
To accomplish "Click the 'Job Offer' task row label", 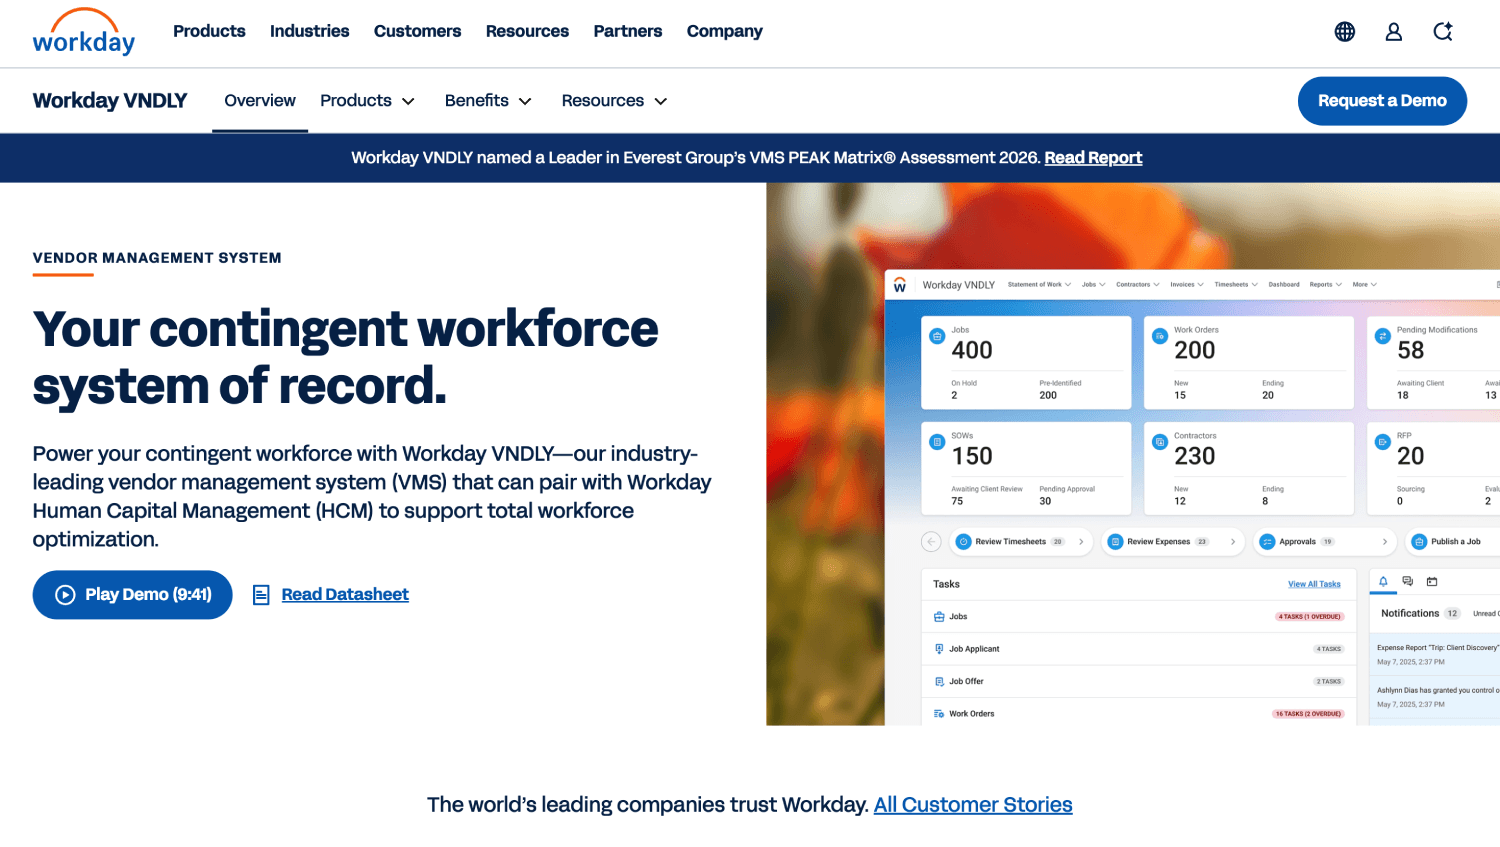I will tap(966, 682).
